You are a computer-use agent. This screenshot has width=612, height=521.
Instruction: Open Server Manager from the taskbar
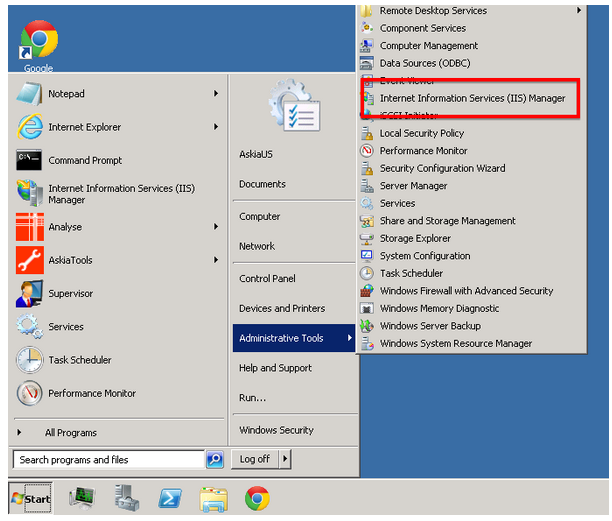click(126, 498)
